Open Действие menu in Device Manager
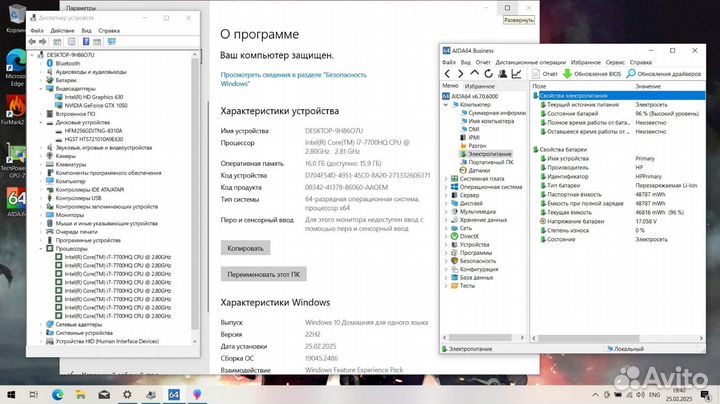Viewport: 720px width, 404px height. tap(62, 30)
